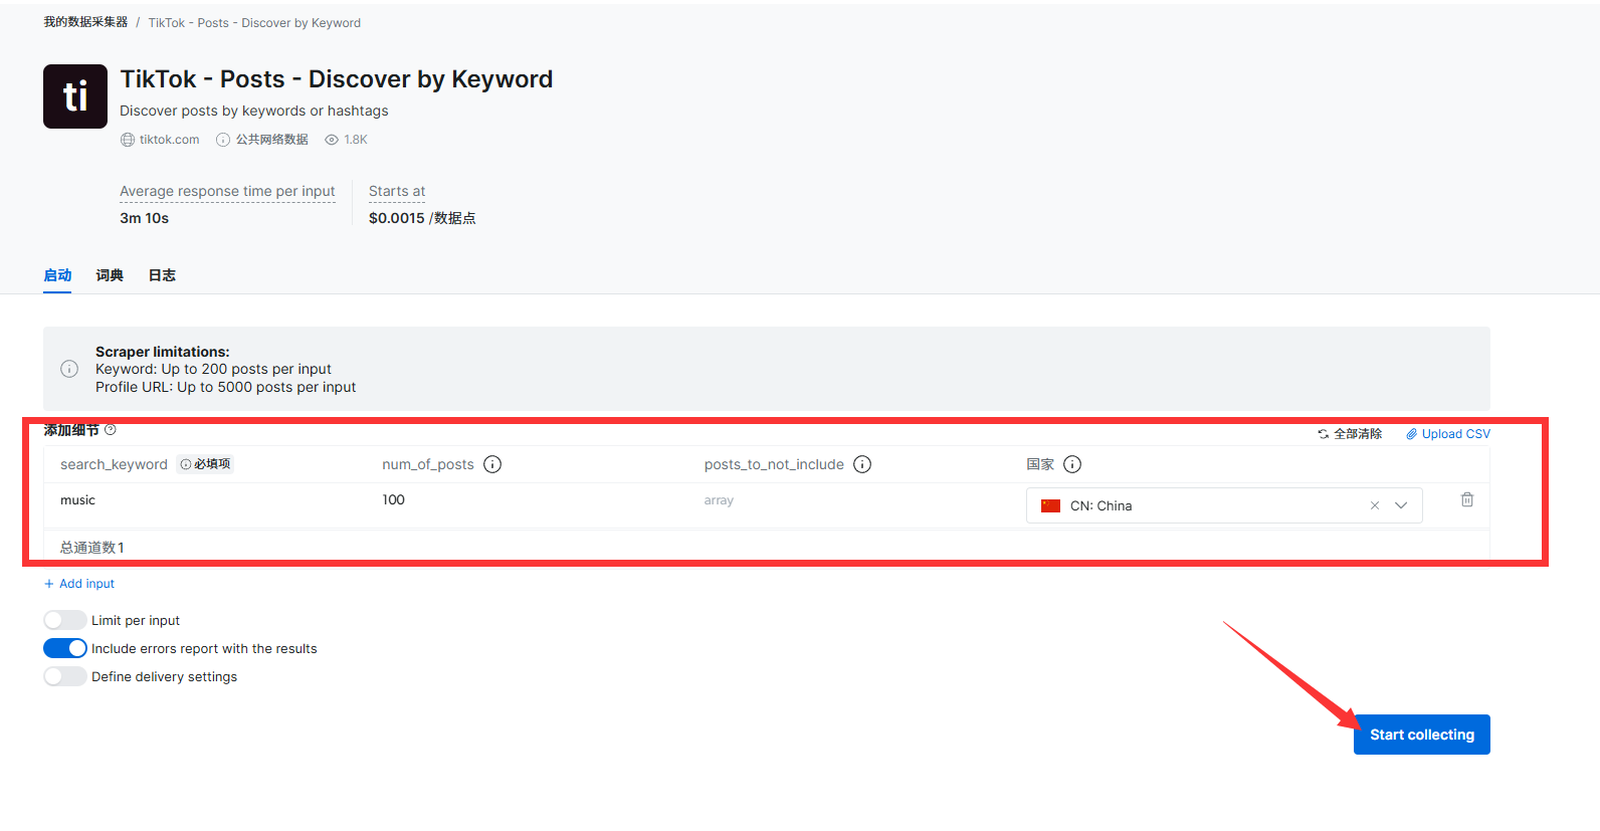
Task: Enable Define delivery settings switch
Action: [65, 676]
